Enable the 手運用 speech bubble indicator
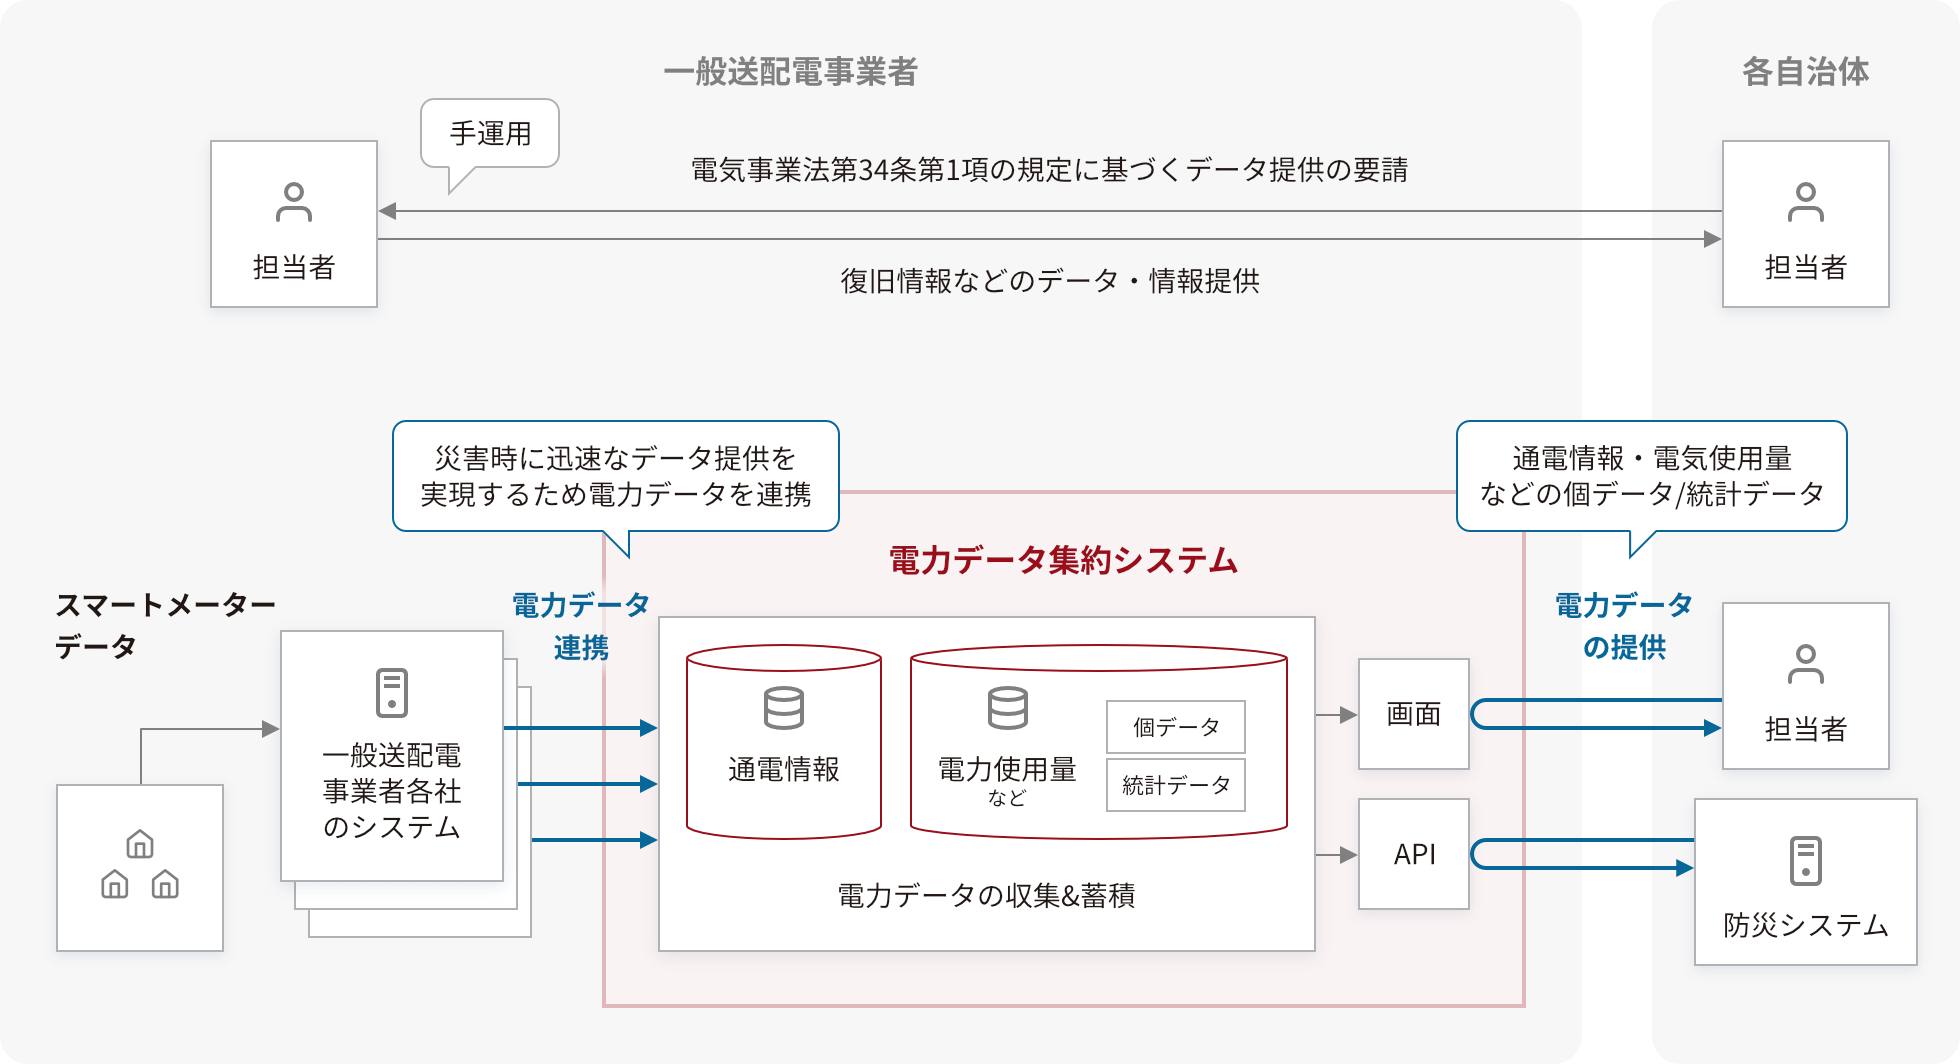The height and width of the screenshot is (1064, 1960). (x=490, y=133)
